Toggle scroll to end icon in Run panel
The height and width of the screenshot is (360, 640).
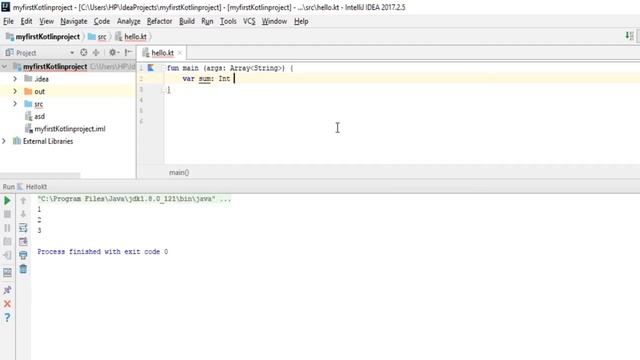23,242
